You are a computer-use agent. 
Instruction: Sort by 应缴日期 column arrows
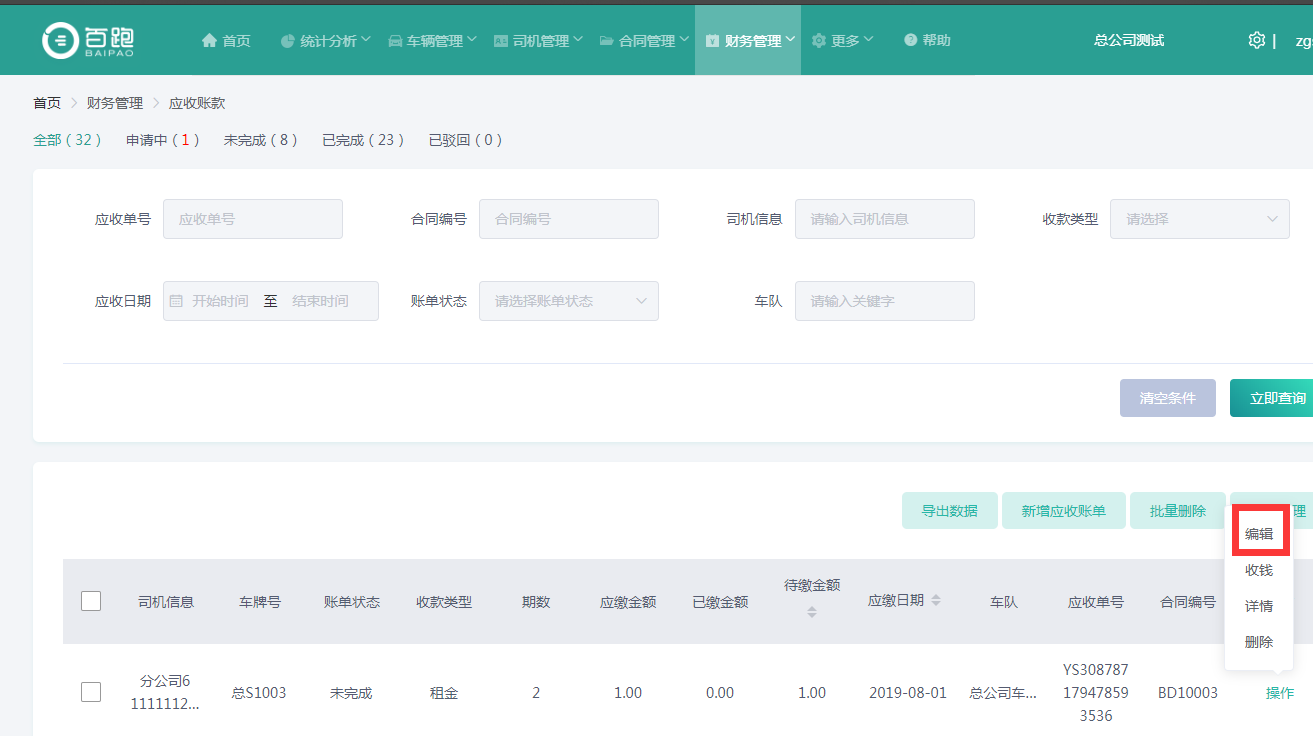pyautogui.click(x=936, y=600)
